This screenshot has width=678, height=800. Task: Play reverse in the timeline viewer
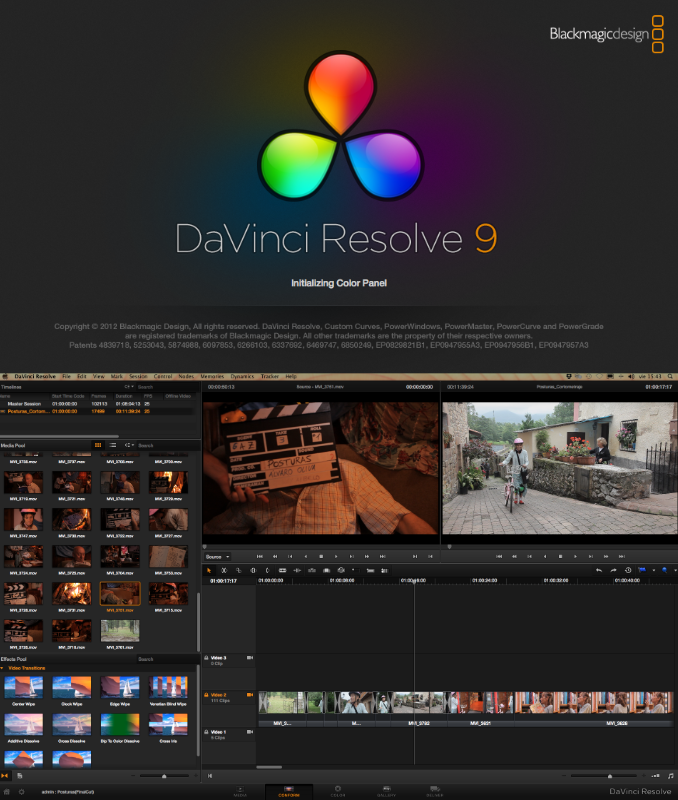pos(545,557)
